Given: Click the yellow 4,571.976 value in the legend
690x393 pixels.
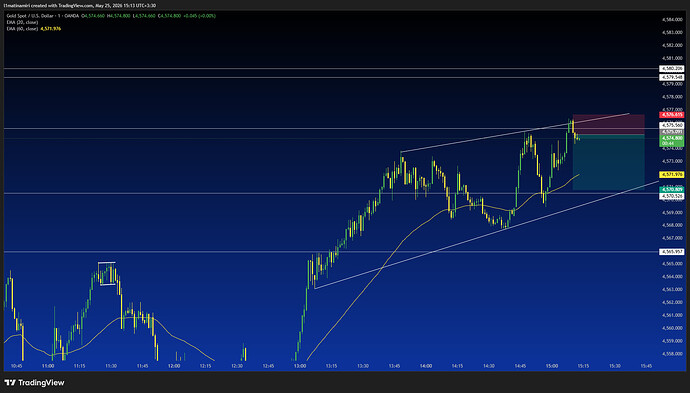Looking at the screenshot, I should (51, 29).
